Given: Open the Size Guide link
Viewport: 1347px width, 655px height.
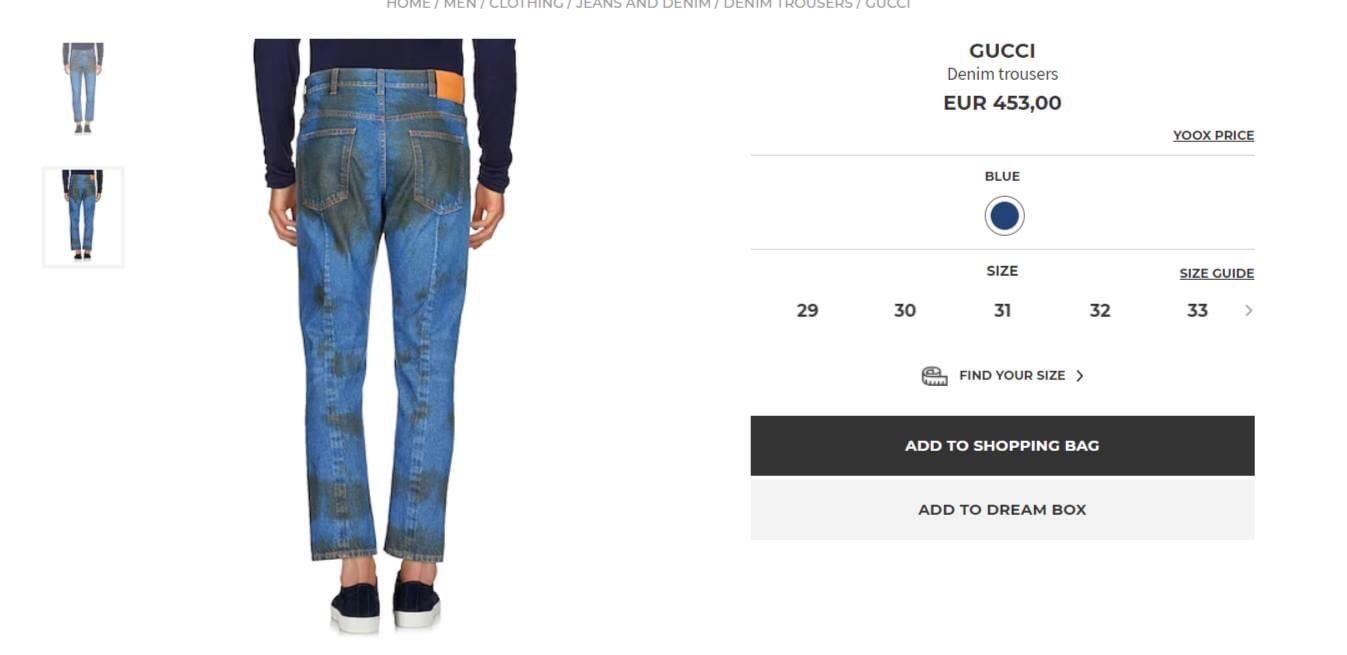Looking at the screenshot, I should pos(1216,273).
